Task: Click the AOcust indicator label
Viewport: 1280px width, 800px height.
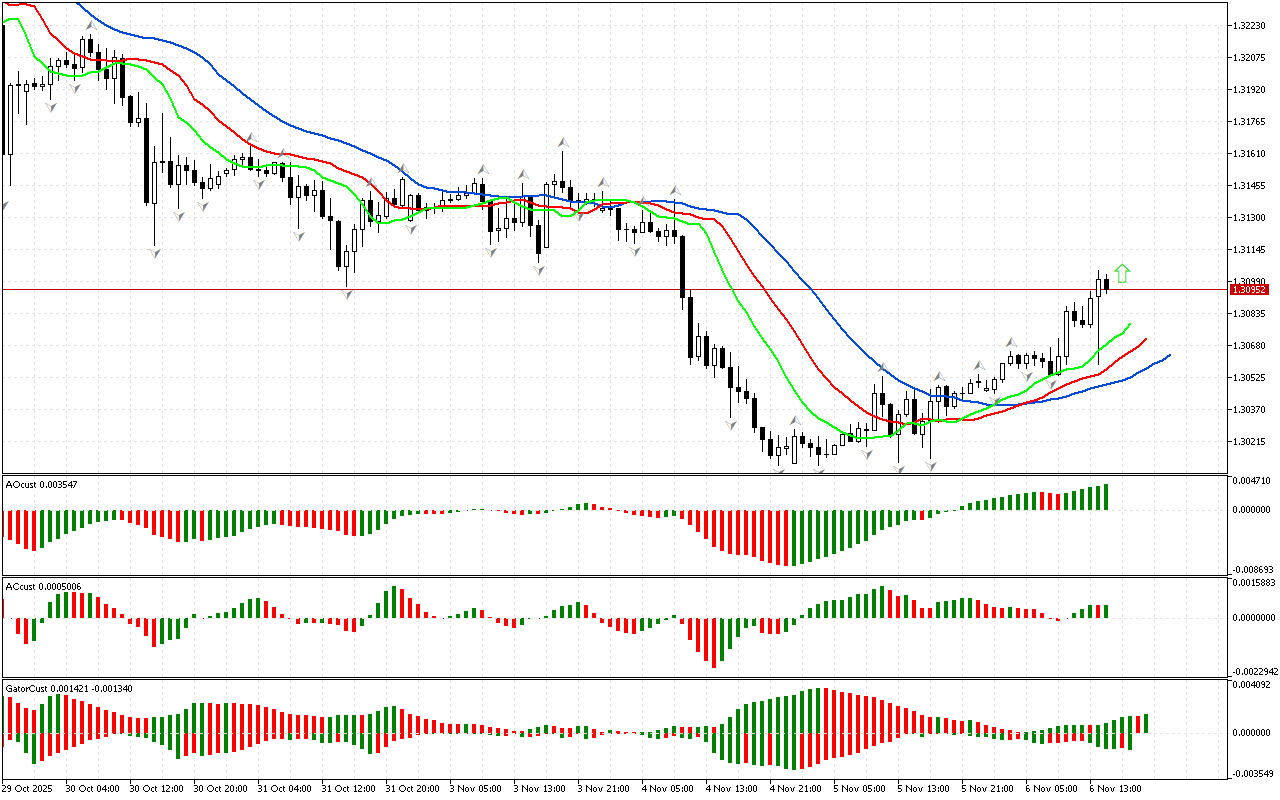Action: [42, 484]
